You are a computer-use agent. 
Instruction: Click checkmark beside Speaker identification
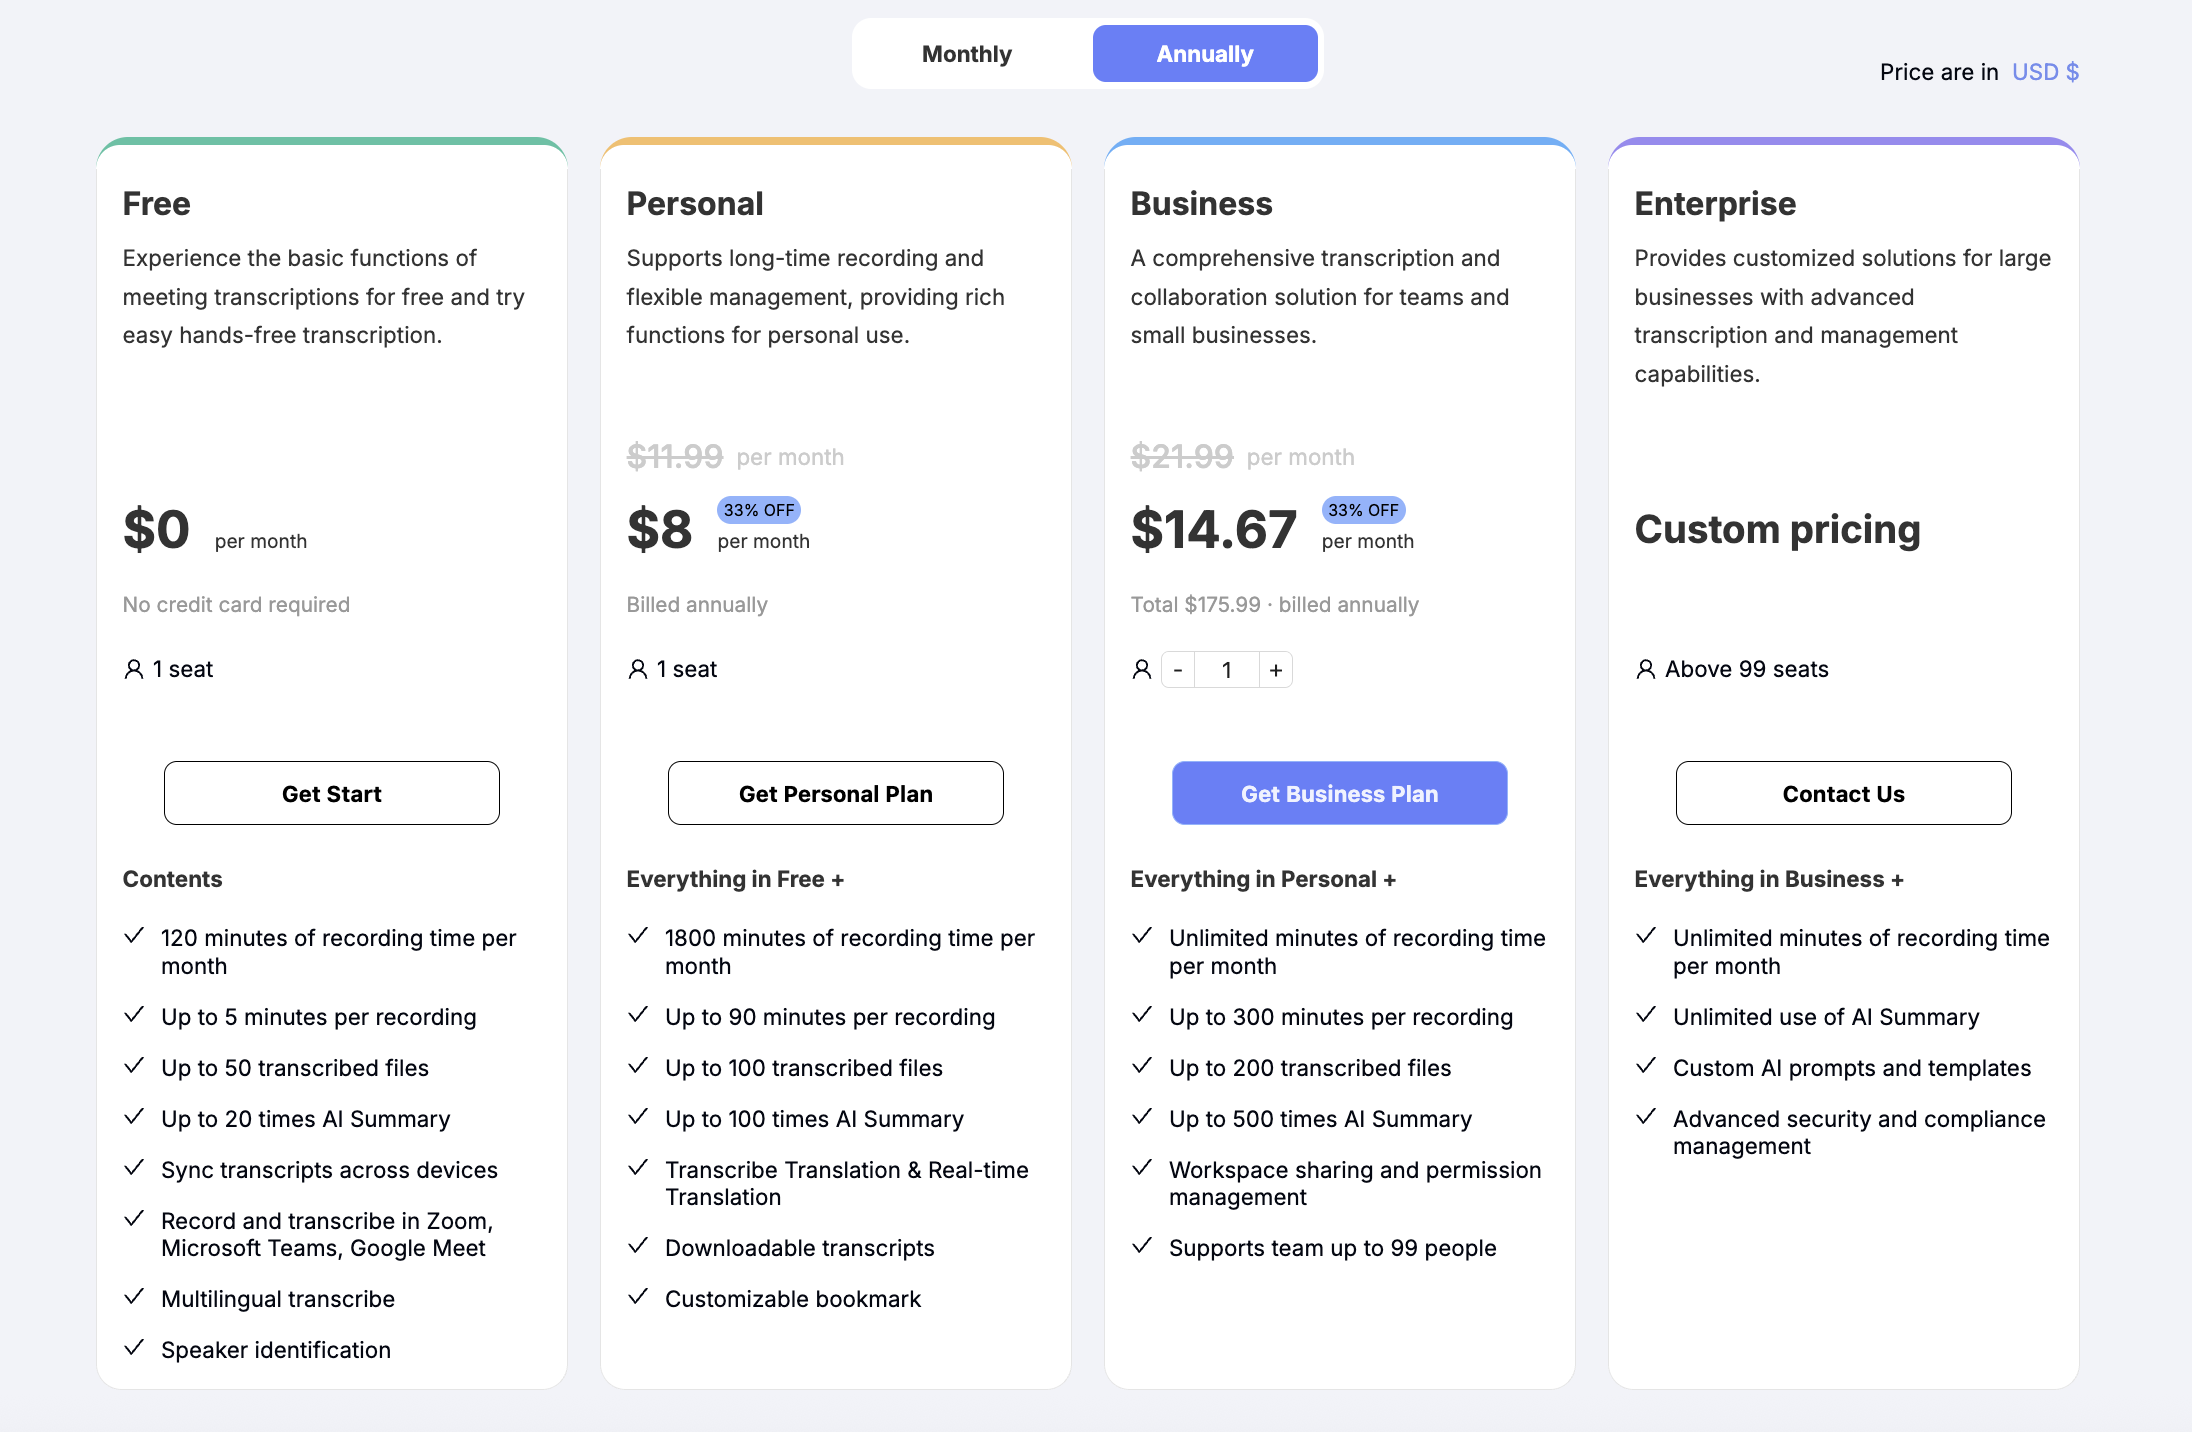click(134, 1348)
